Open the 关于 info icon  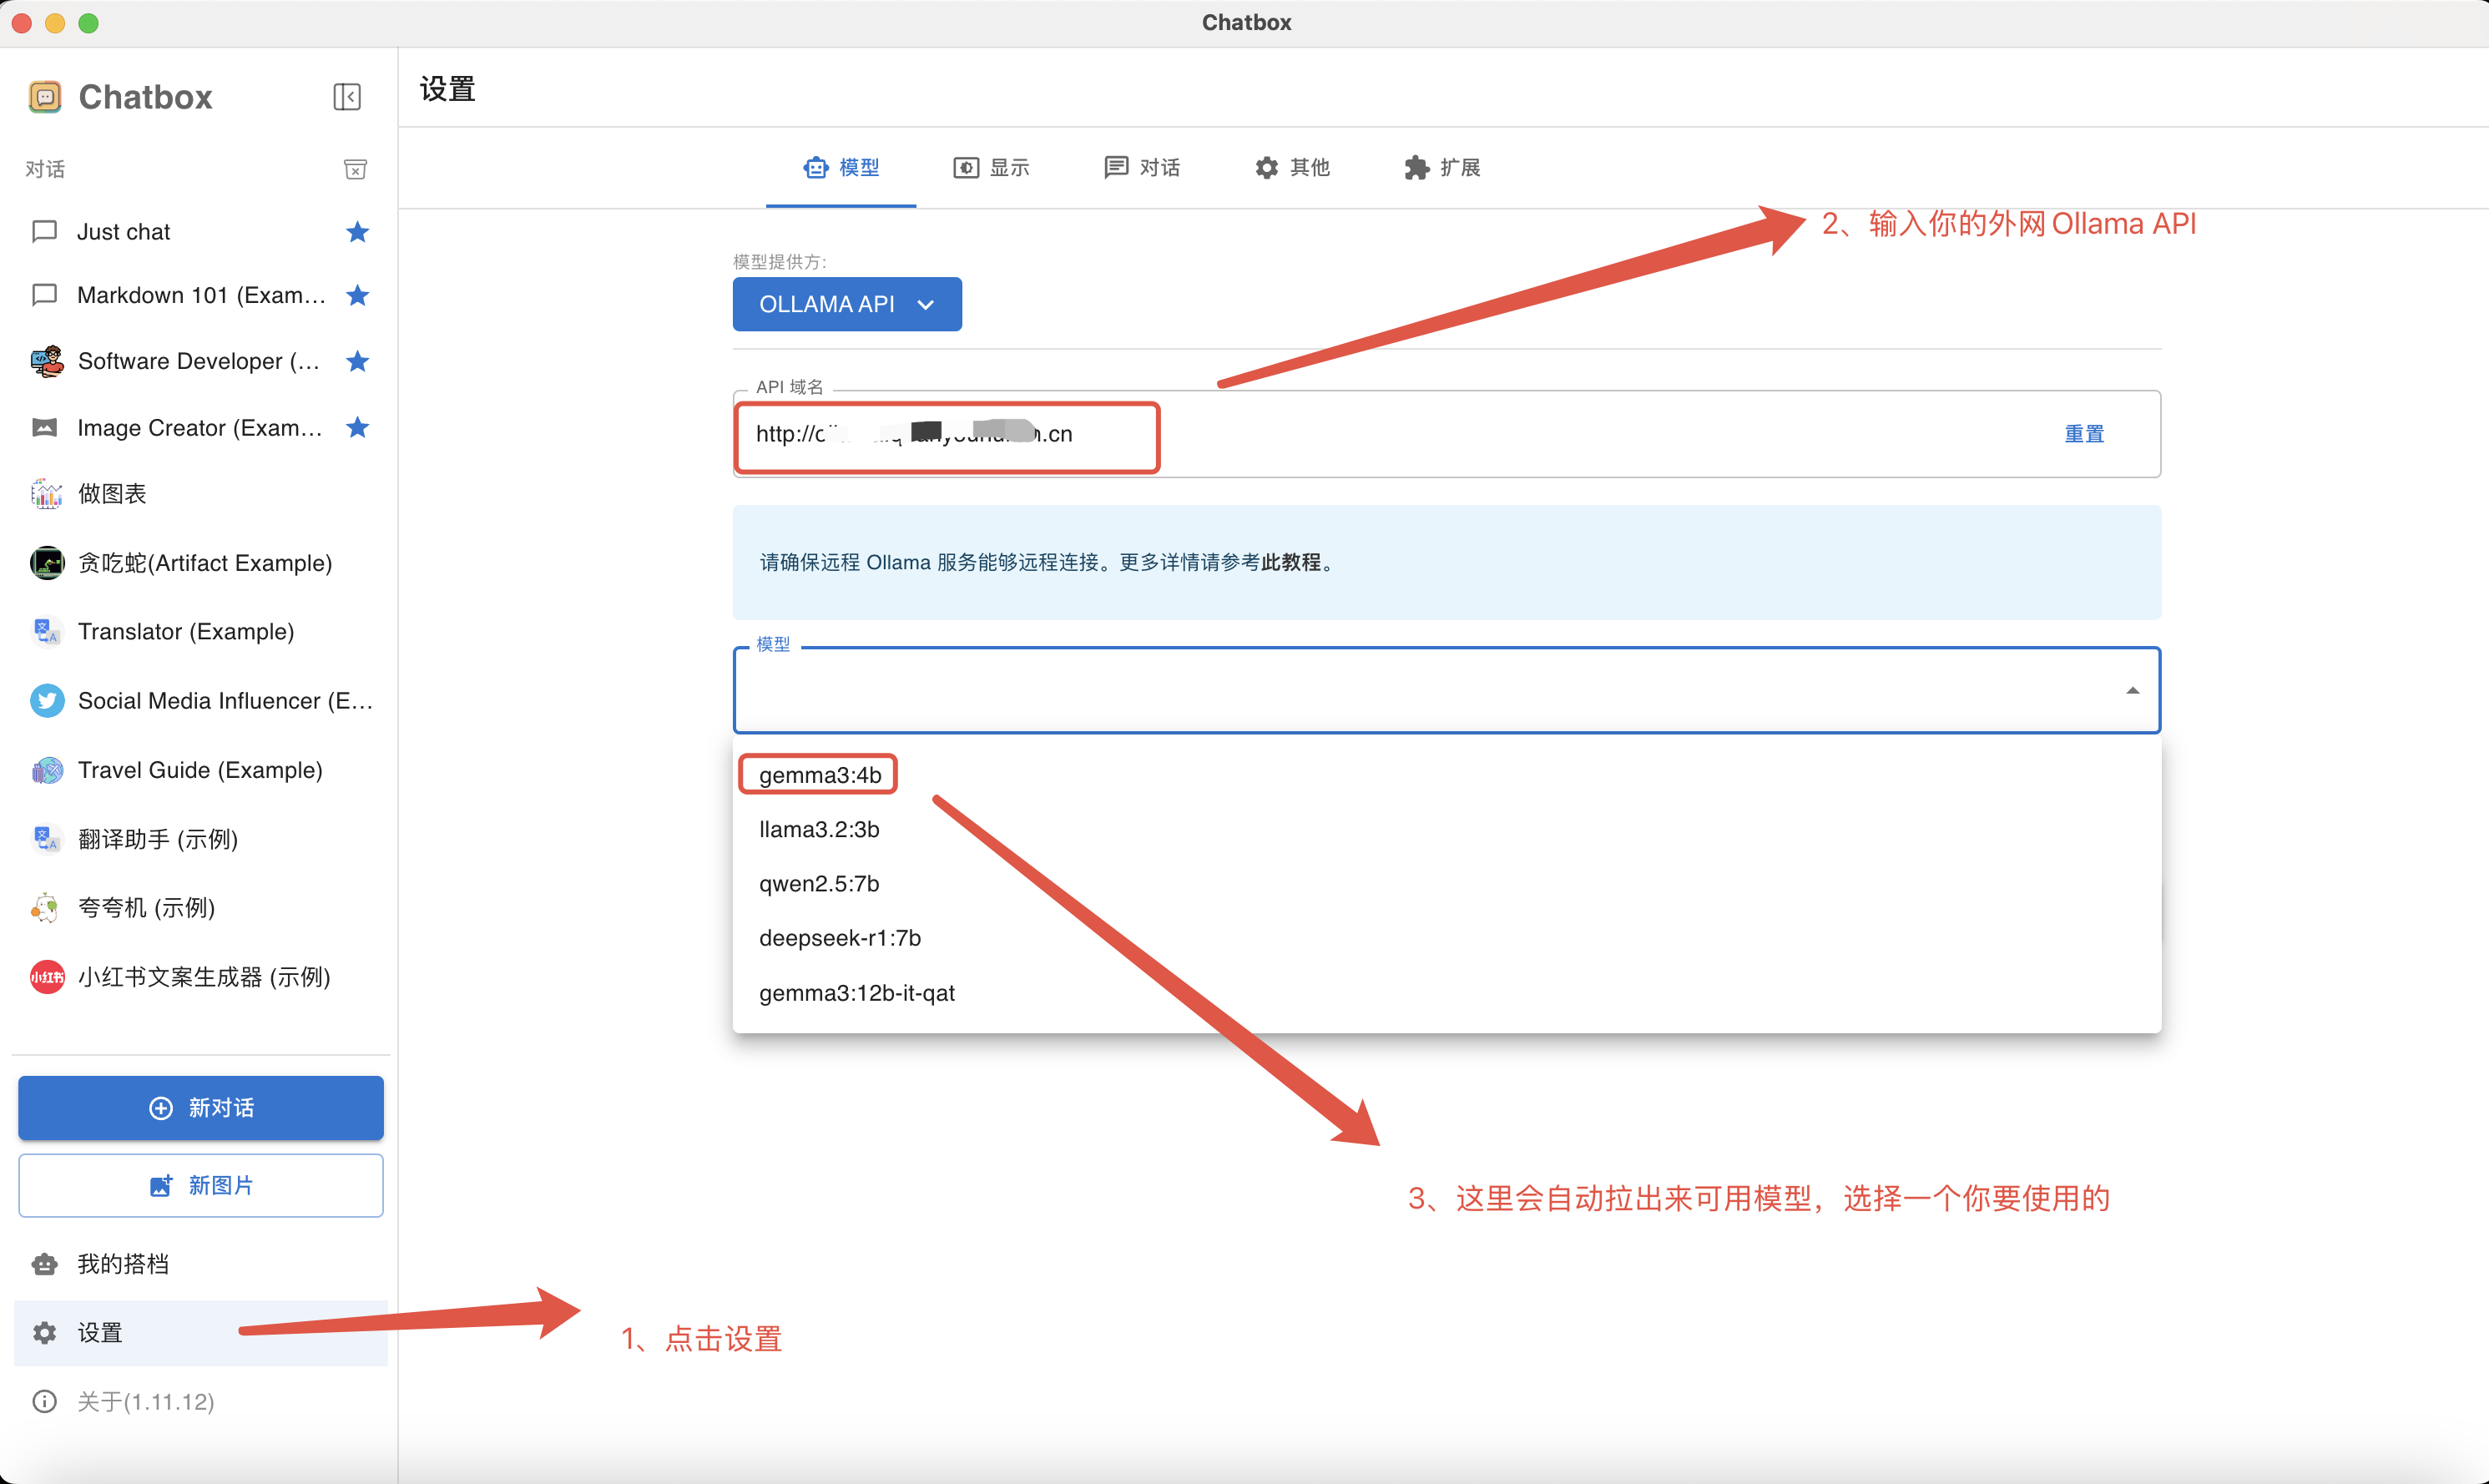44,1401
